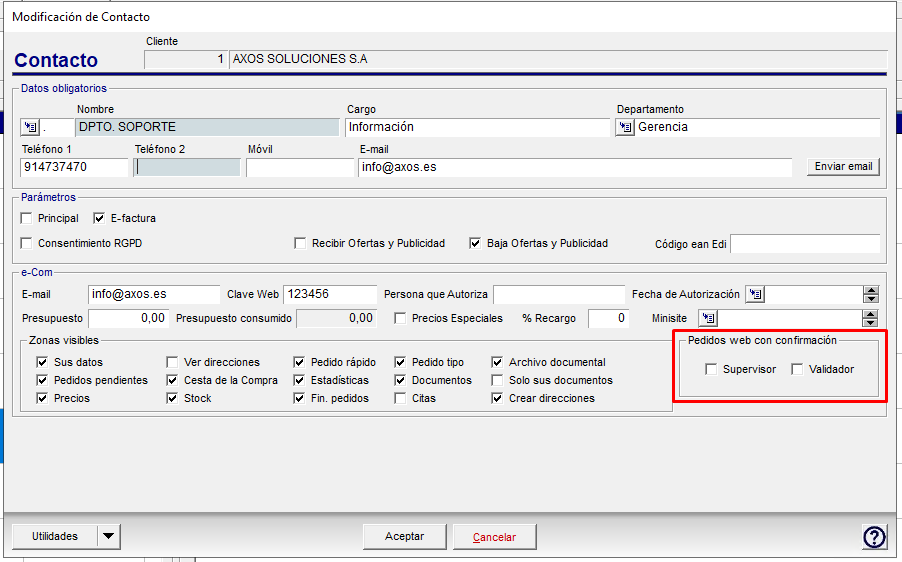Screen dimensions: 902x562
Task: Uncheck the E-factura checkbox
Action: click(x=99, y=219)
